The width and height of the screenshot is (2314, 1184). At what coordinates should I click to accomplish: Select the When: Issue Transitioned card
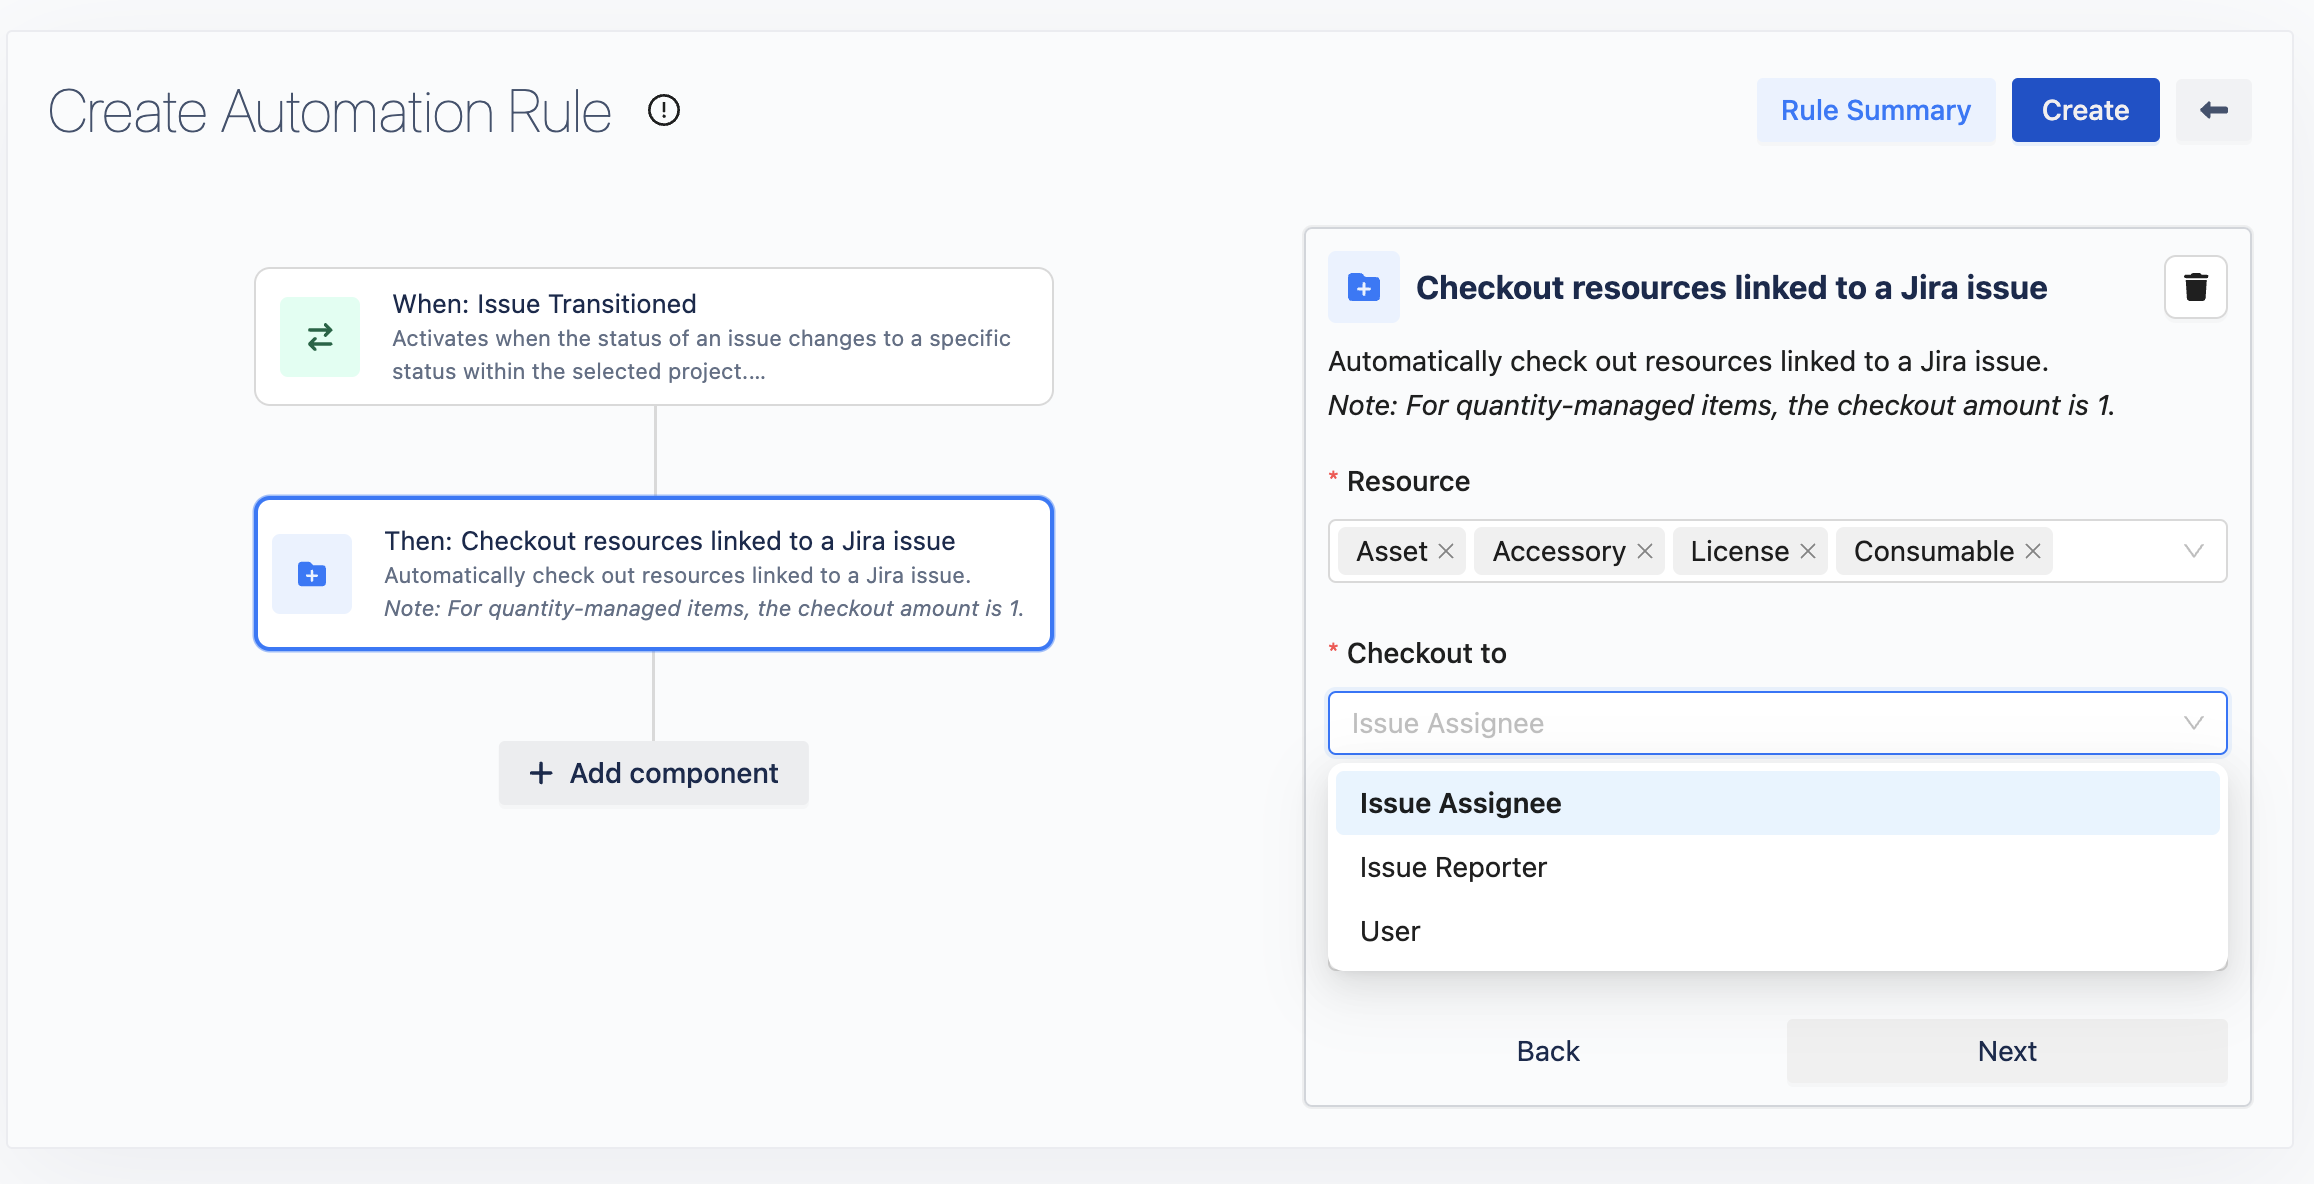pos(654,337)
